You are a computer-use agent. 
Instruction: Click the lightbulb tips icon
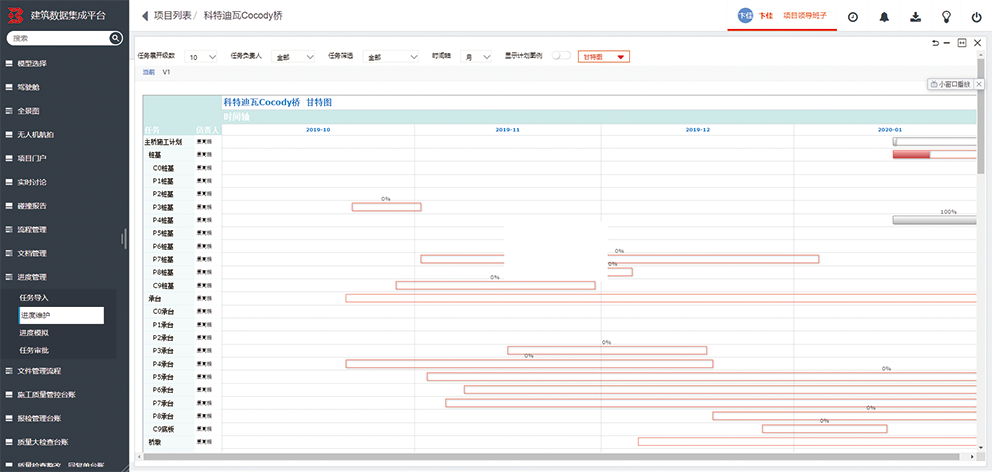coord(946,17)
